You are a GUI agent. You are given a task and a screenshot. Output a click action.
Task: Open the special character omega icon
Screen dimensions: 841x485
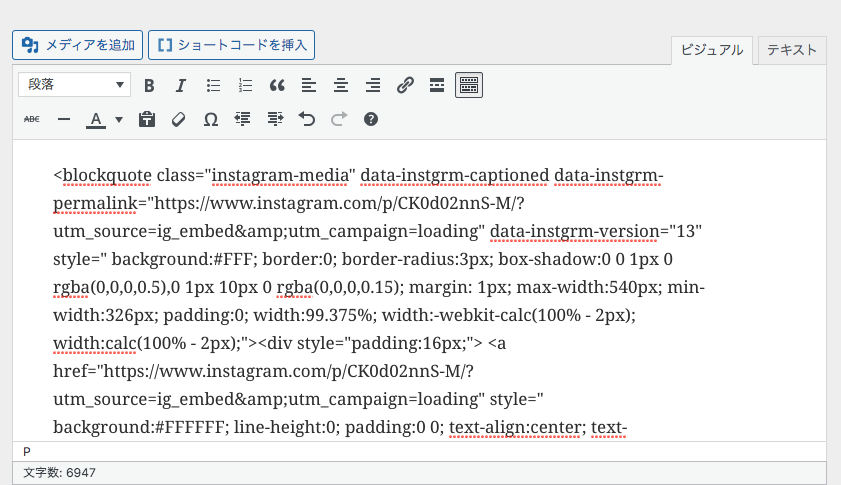coord(211,119)
